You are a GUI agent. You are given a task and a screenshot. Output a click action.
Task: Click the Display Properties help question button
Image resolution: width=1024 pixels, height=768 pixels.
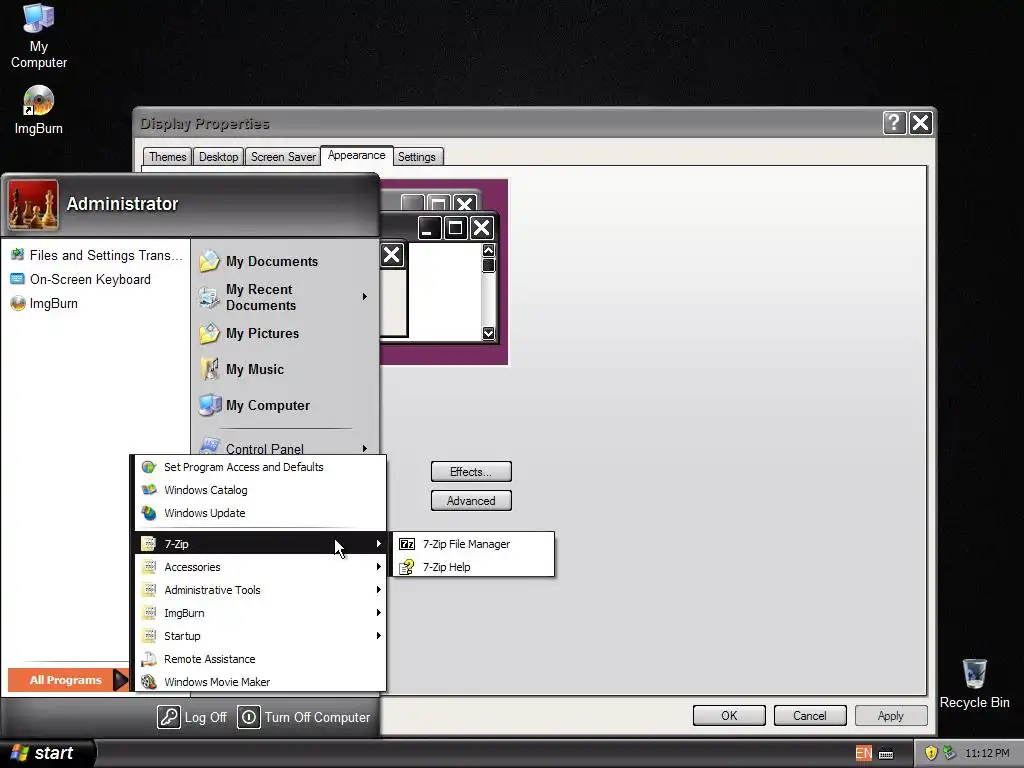point(894,122)
